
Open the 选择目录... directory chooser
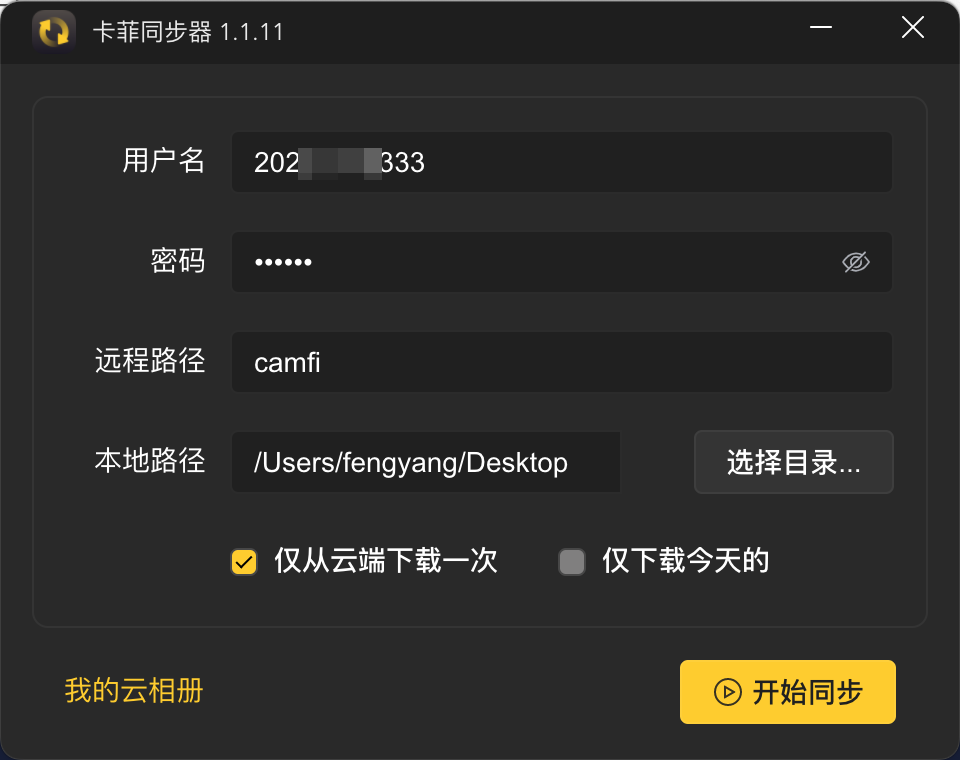coord(793,462)
